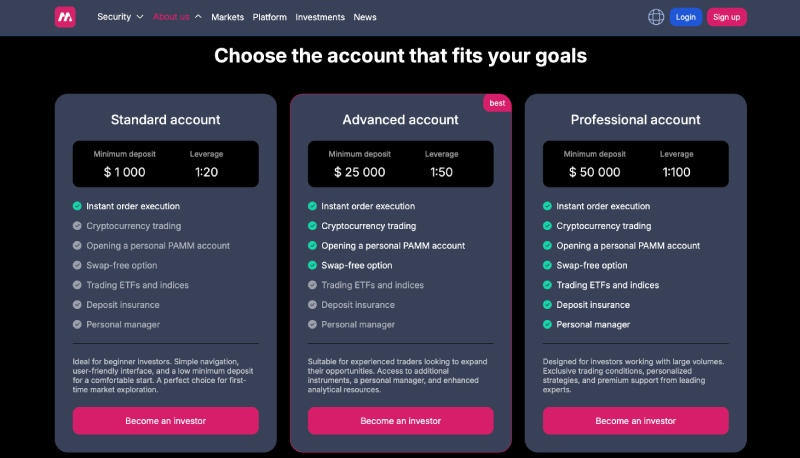Click the pink Sign up button
The image size is (800, 458).
pos(727,17)
